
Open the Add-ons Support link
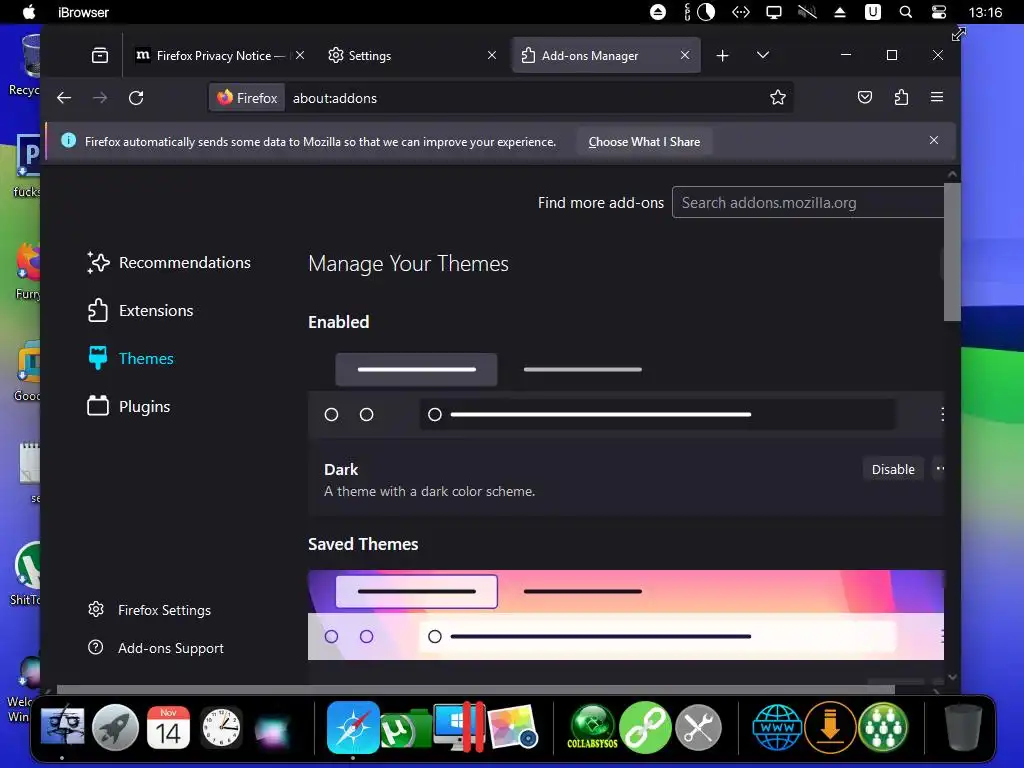pyautogui.click(x=155, y=648)
